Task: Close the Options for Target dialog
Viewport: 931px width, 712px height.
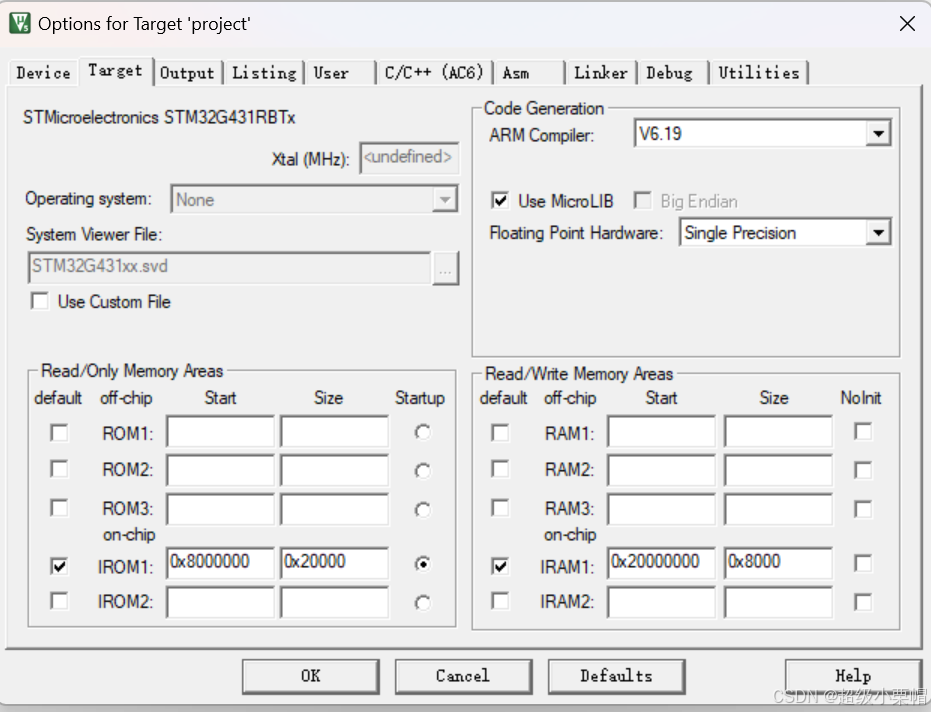Action: coord(907,24)
